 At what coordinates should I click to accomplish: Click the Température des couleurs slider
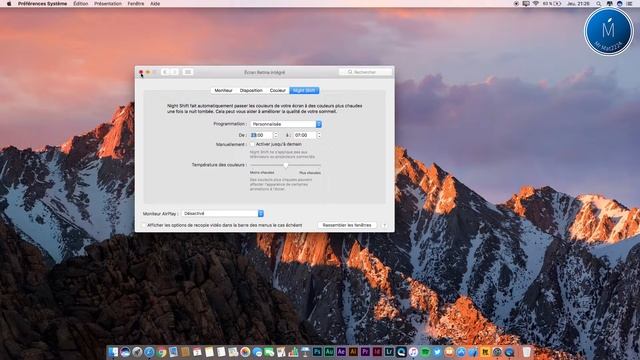point(285,165)
